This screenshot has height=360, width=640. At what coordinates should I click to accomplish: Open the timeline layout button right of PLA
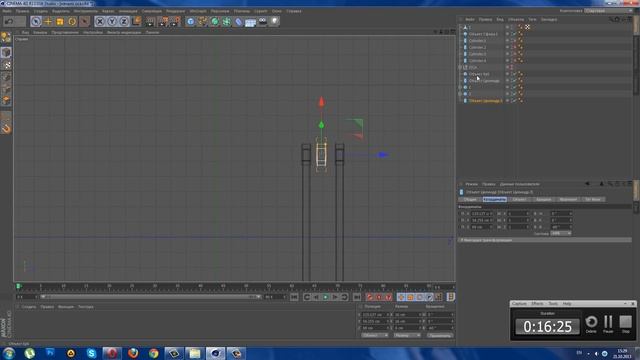tap(451, 297)
